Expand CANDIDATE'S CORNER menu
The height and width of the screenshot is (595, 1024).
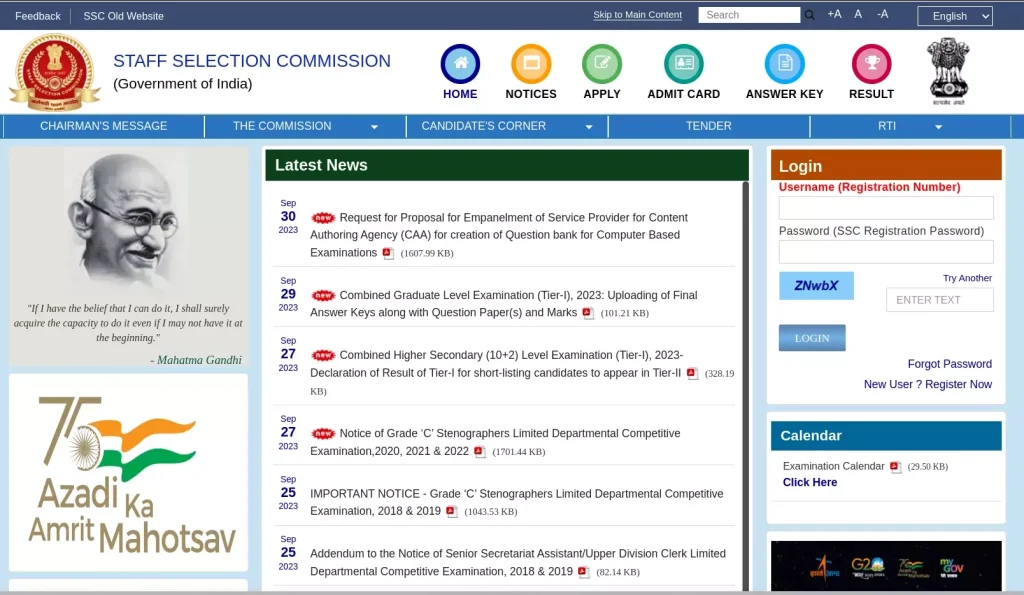[x=507, y=126]
